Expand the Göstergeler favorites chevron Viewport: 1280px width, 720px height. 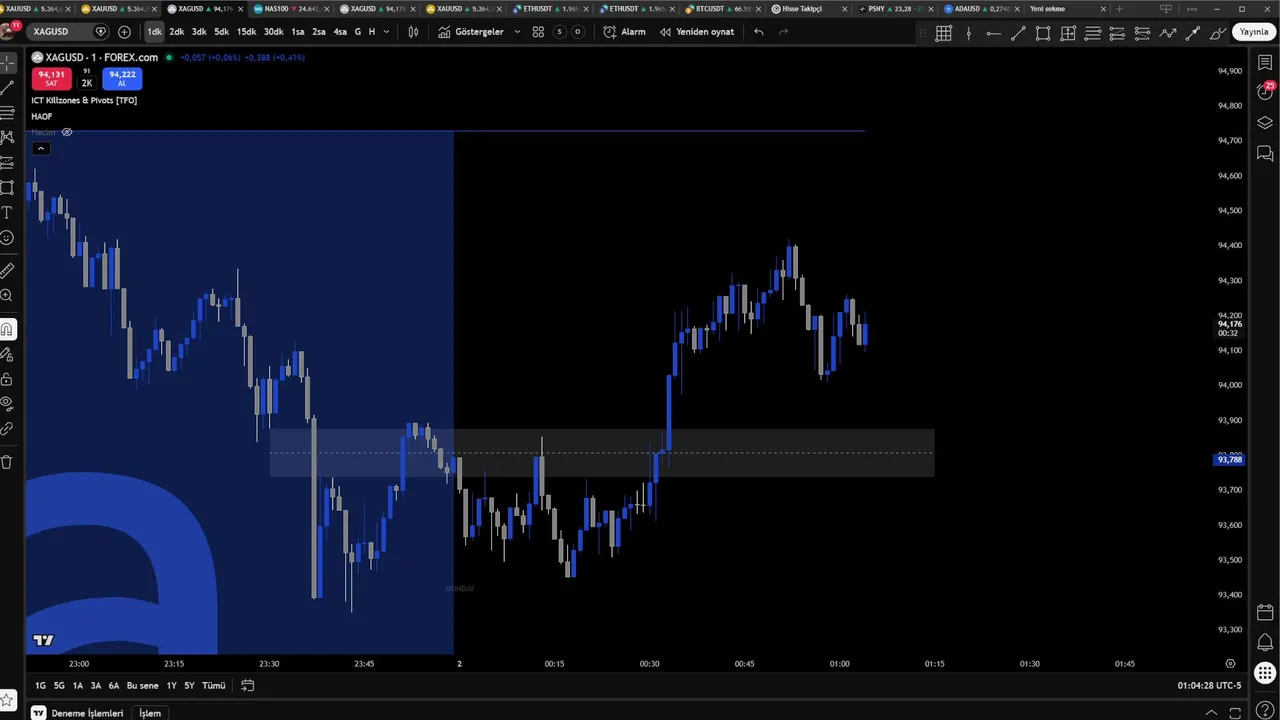point(517,32)
